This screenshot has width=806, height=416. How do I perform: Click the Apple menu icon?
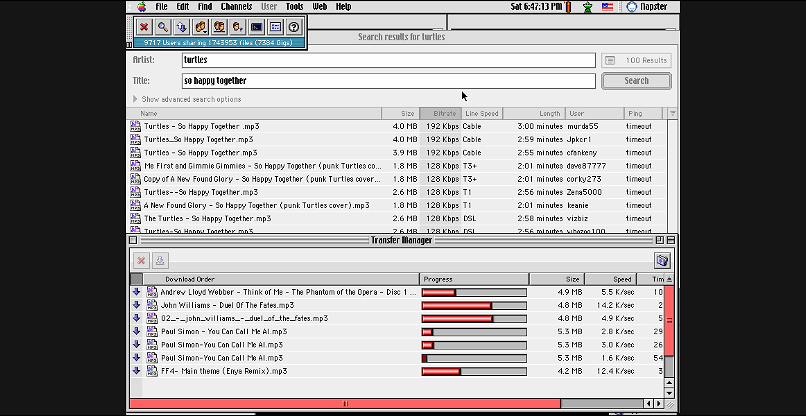(143, 6)
